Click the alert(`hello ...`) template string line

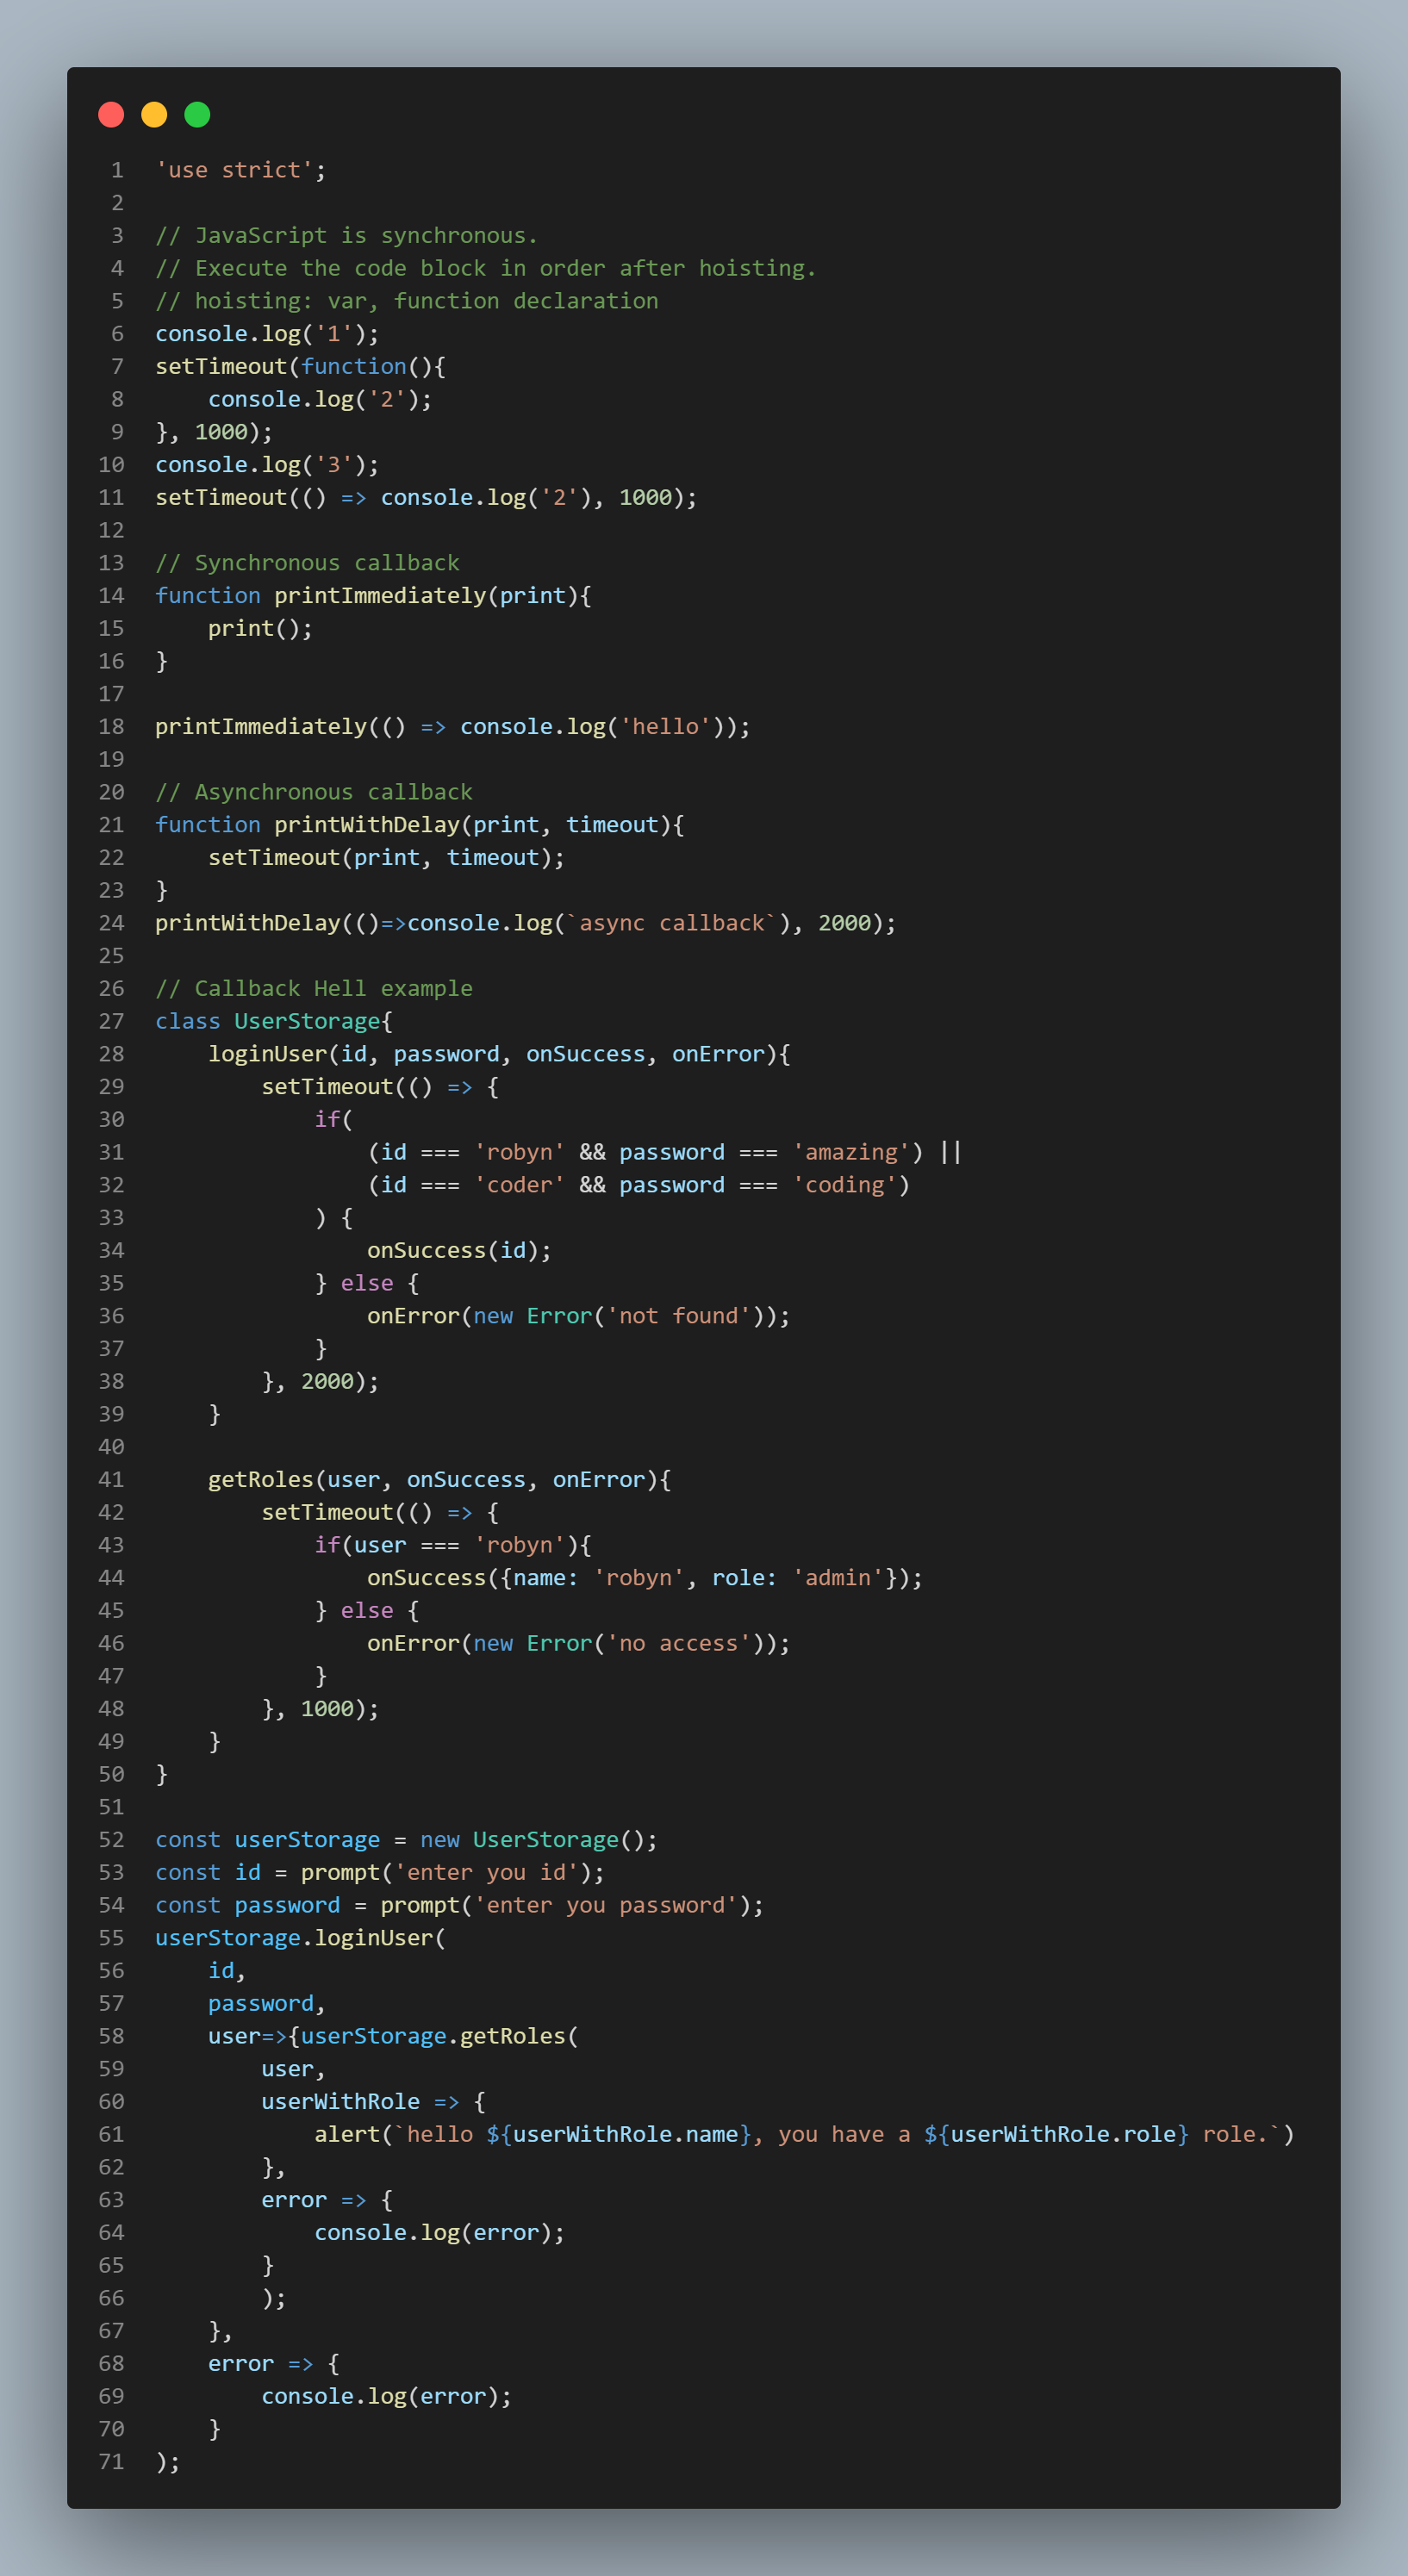coord(804,2135)
